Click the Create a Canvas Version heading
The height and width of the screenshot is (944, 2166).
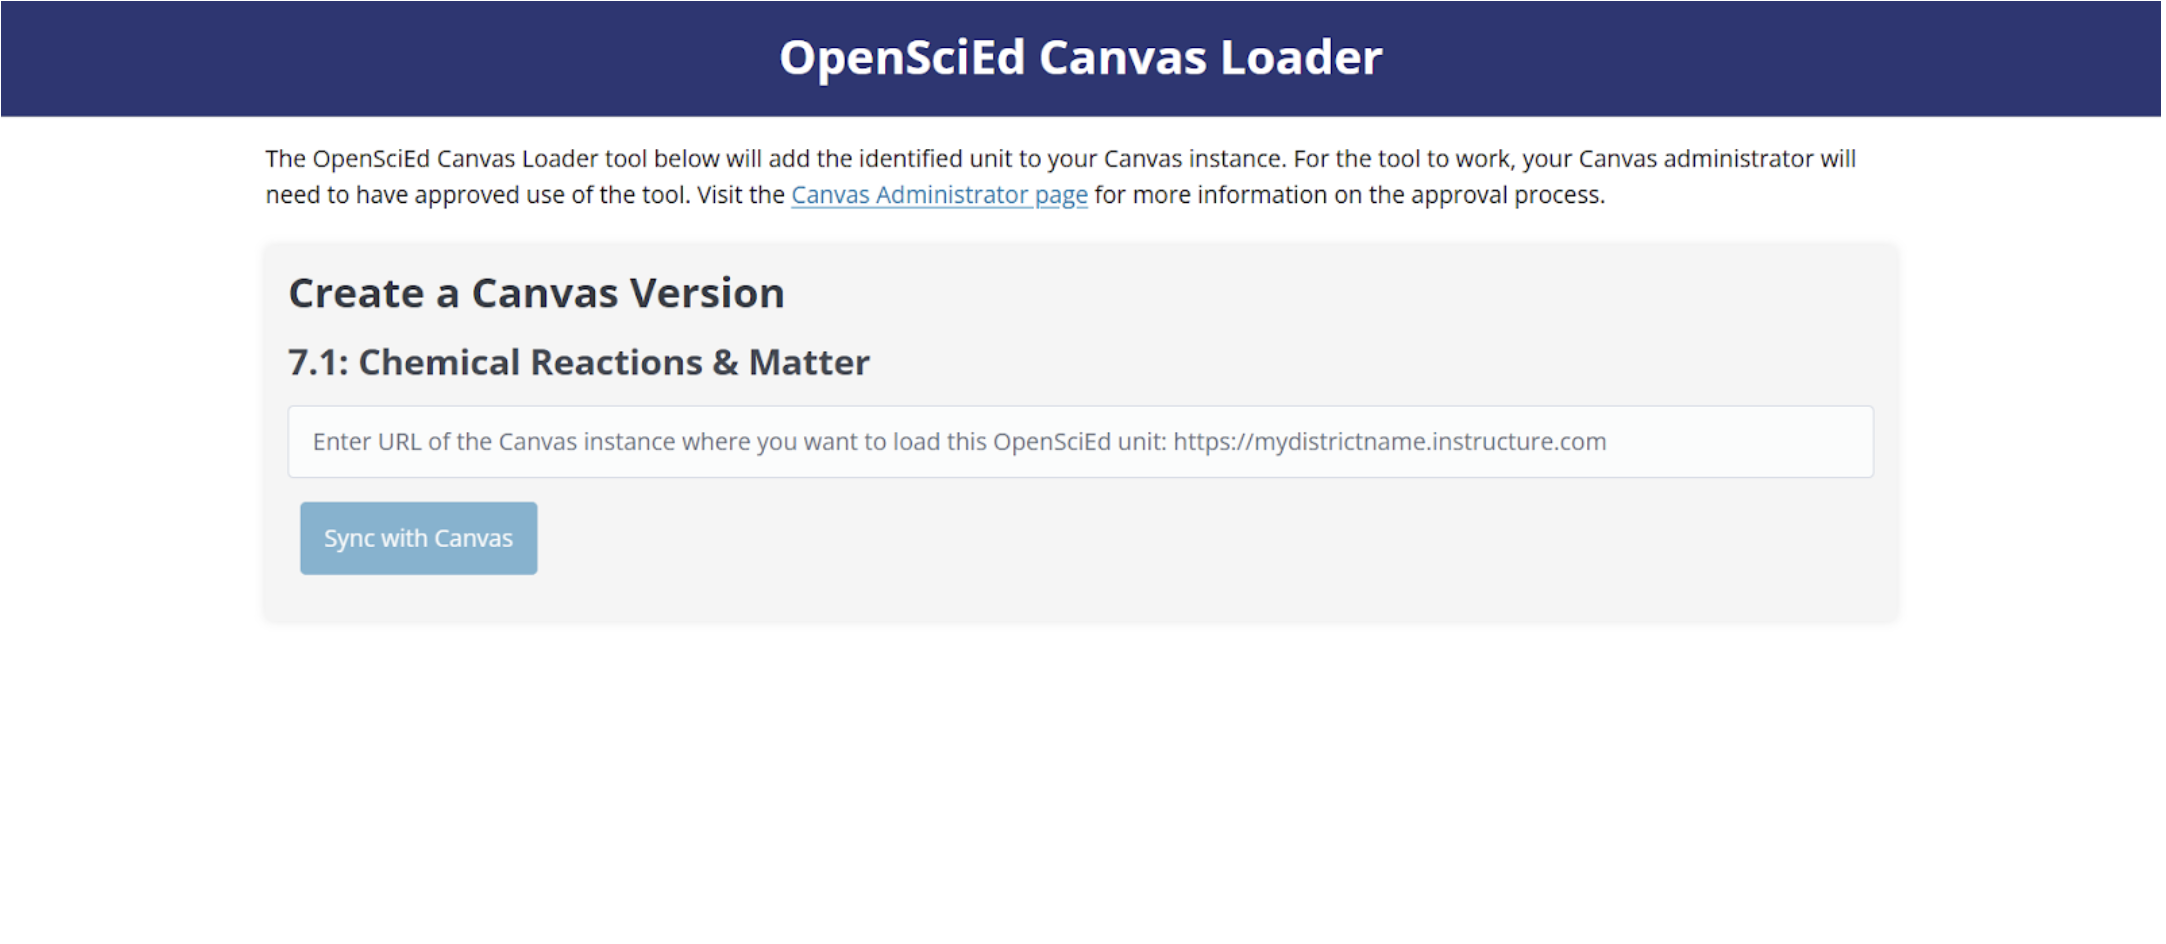pos(536,292)
